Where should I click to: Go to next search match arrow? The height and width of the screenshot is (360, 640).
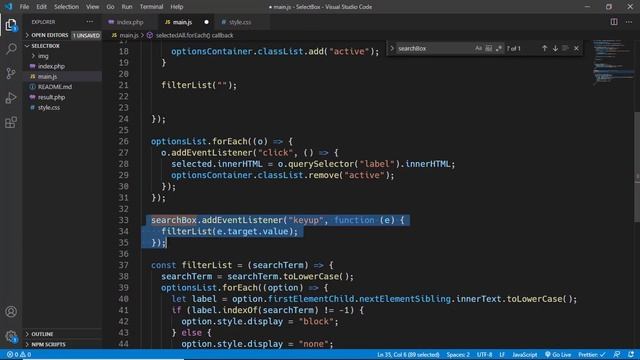coord(555,48)
